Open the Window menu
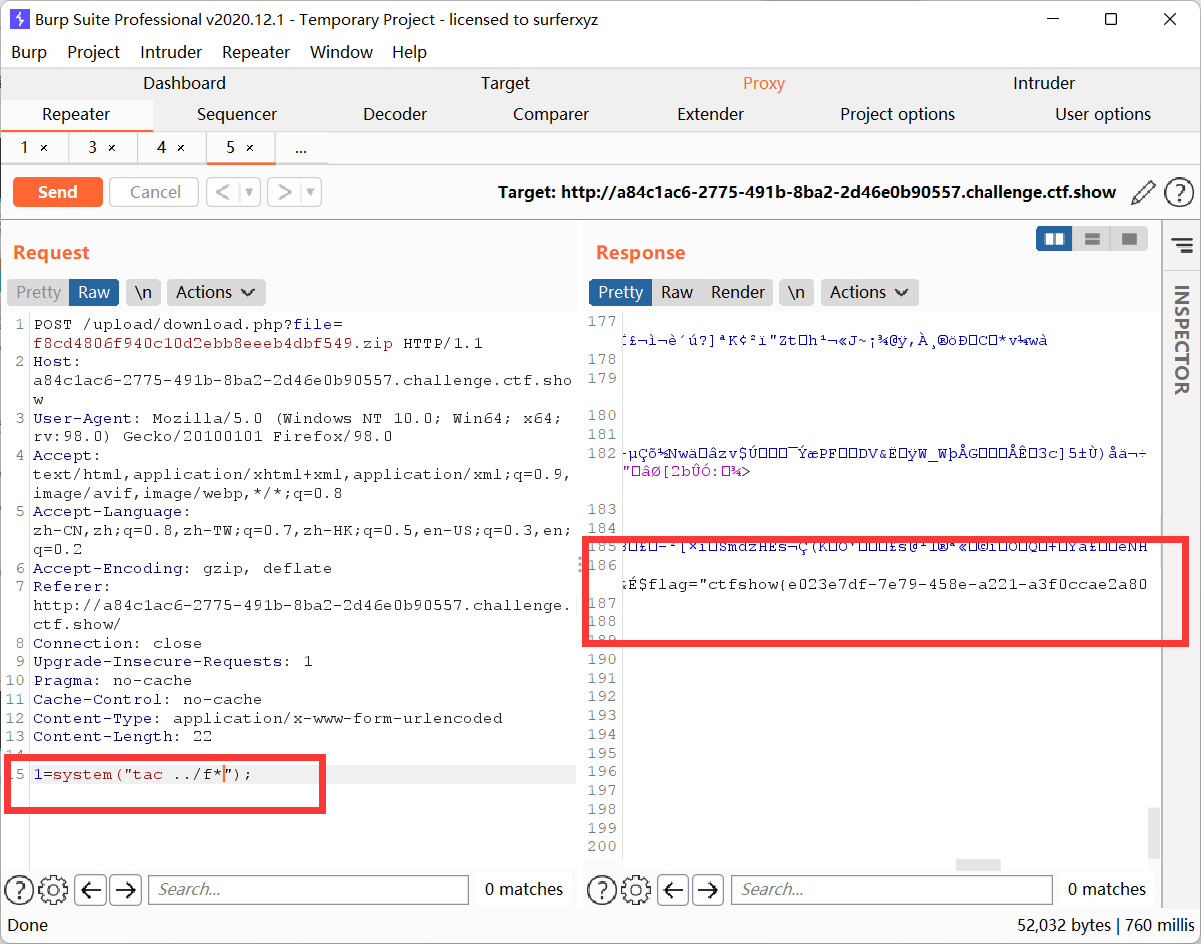The height and width of the screenshot is (944, 1201). pos(341,52)
